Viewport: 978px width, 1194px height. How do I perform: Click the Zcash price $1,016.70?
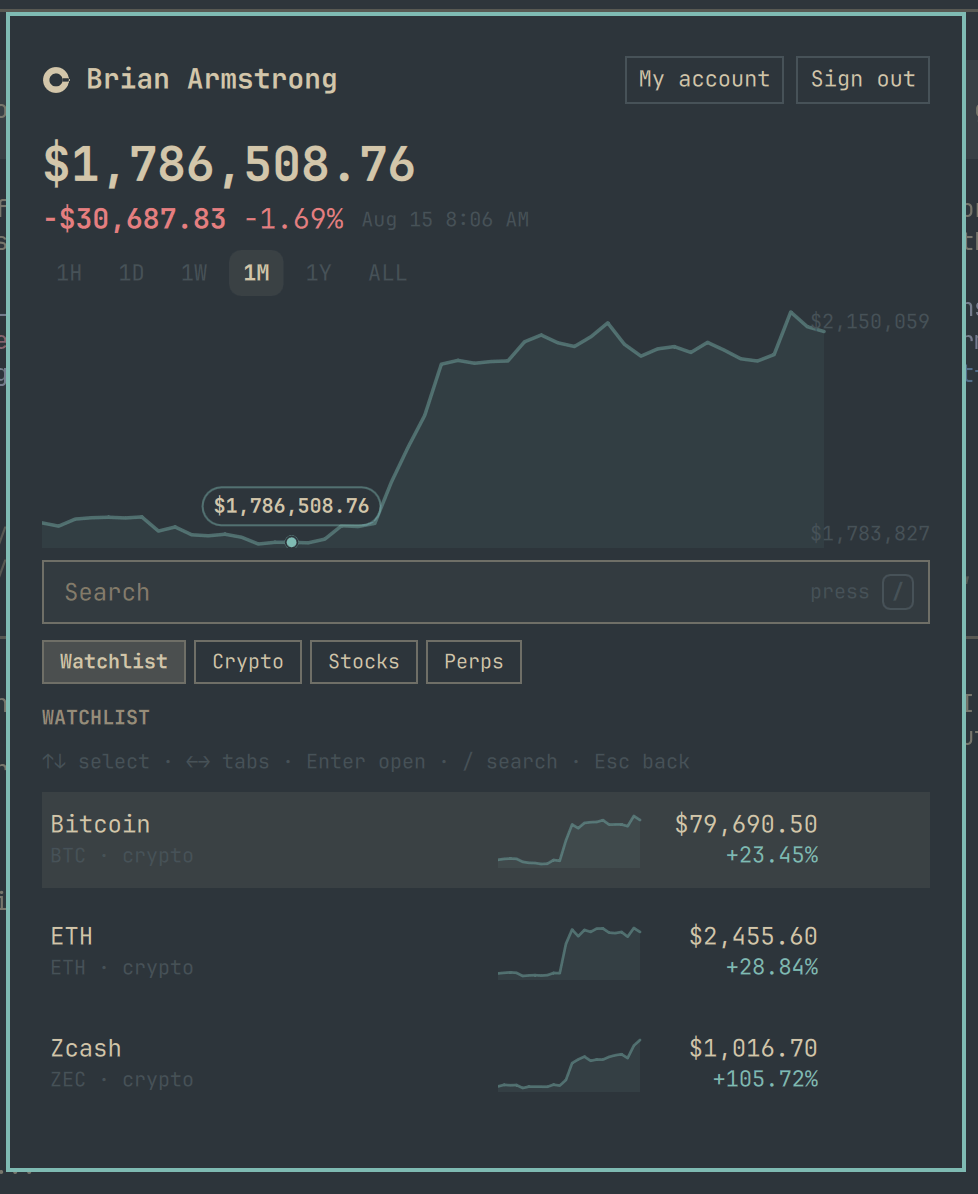click(x=753, y=1048)
